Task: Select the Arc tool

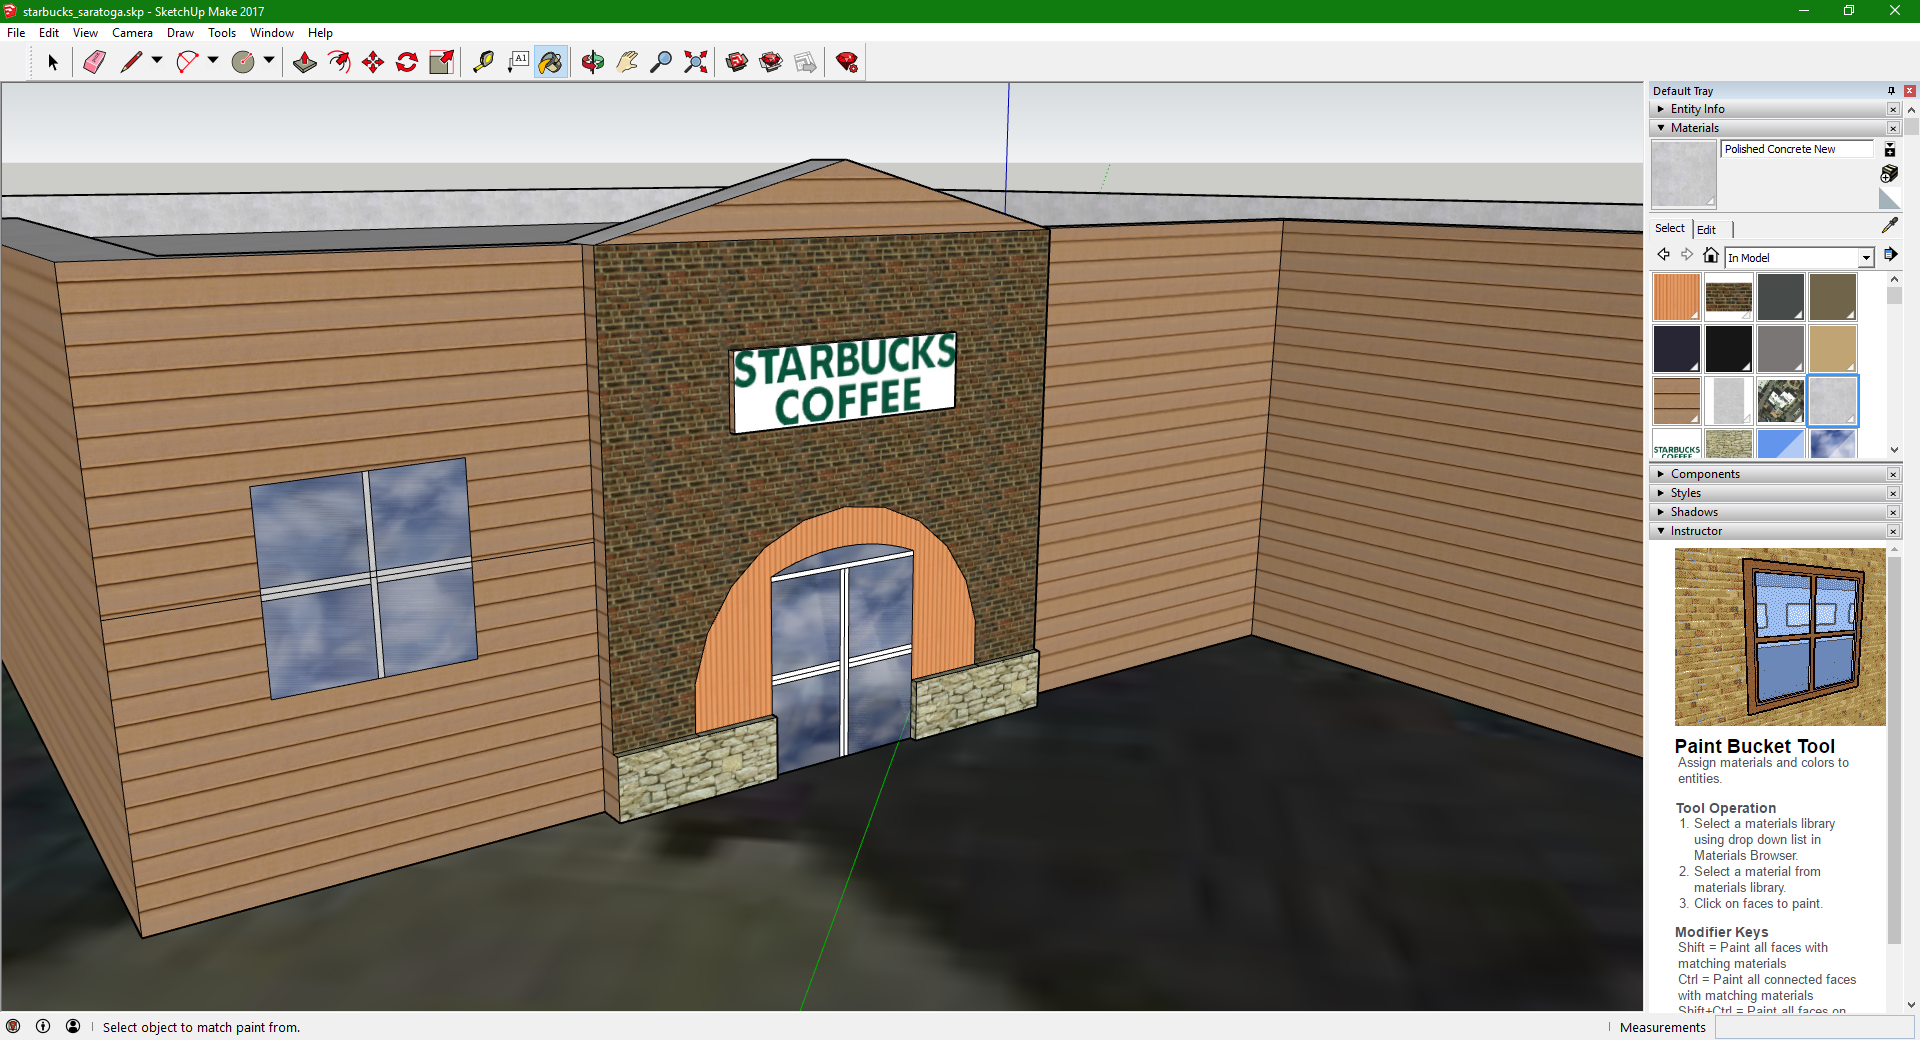Action: pos(187,62)
